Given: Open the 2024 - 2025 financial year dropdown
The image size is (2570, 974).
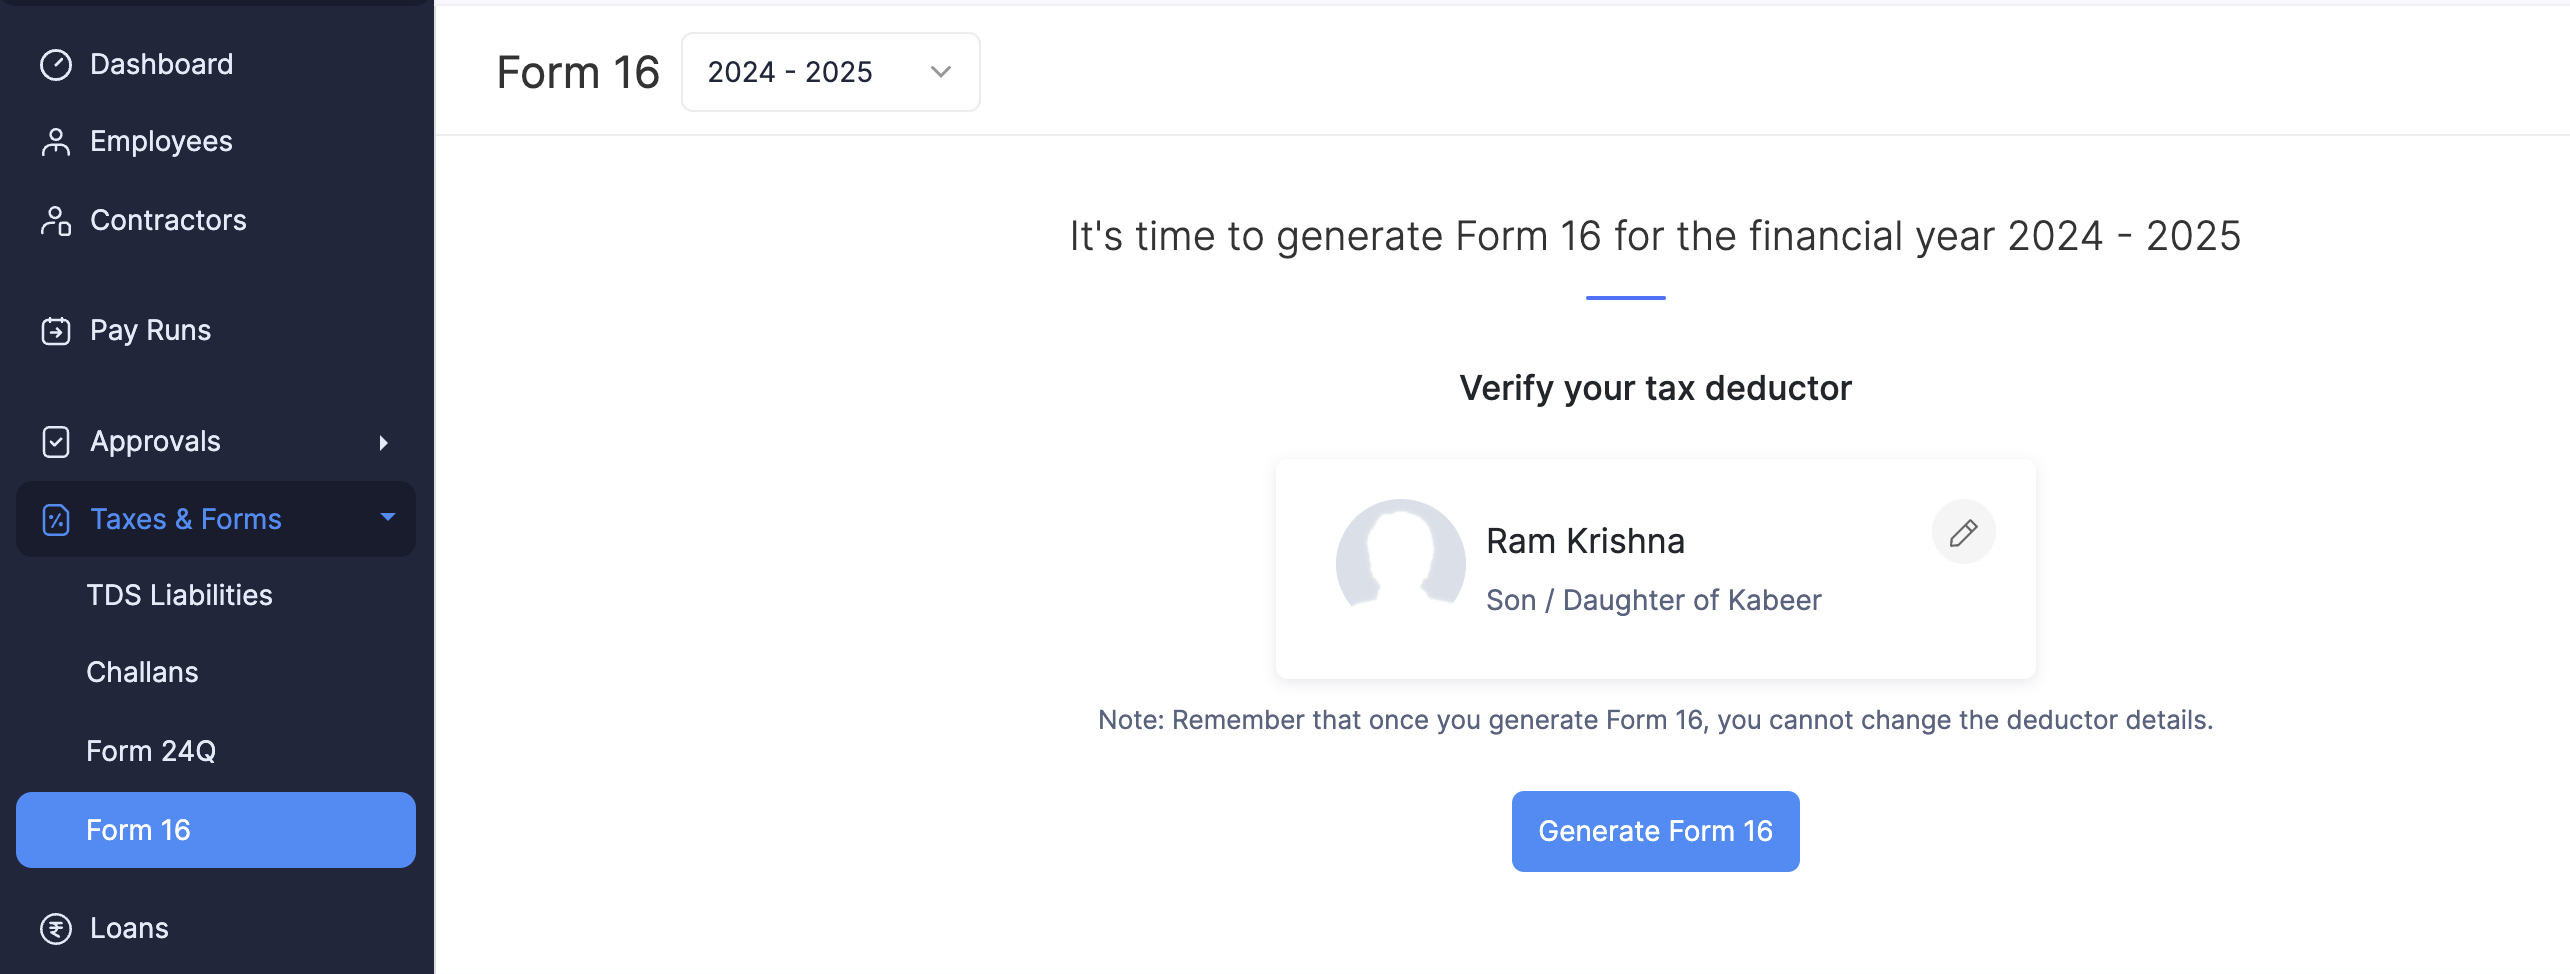Looking at the screenshot, I should coord(830,71).
